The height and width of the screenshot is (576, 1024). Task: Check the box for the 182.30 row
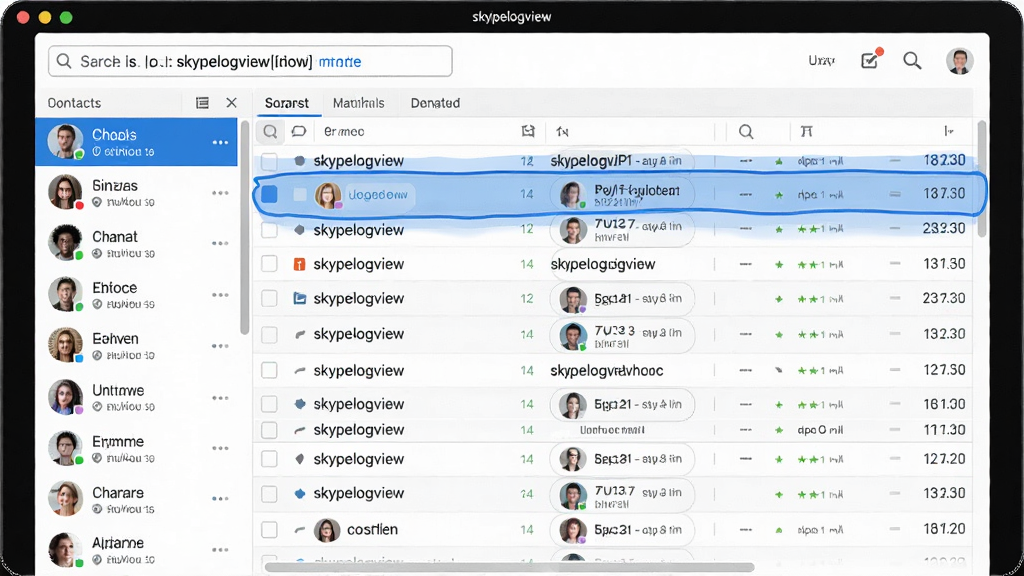(x=269, y=161)
